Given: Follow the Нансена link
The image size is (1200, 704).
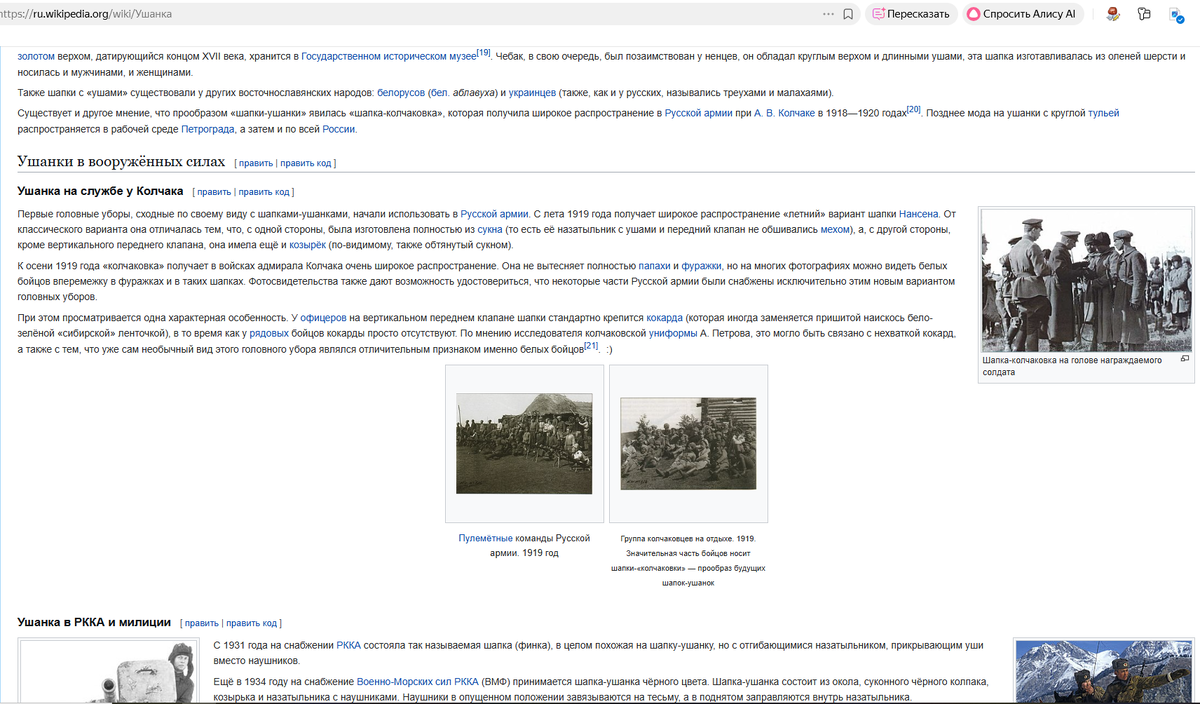Looking at the screenshot, I should [x=919, y=214].
